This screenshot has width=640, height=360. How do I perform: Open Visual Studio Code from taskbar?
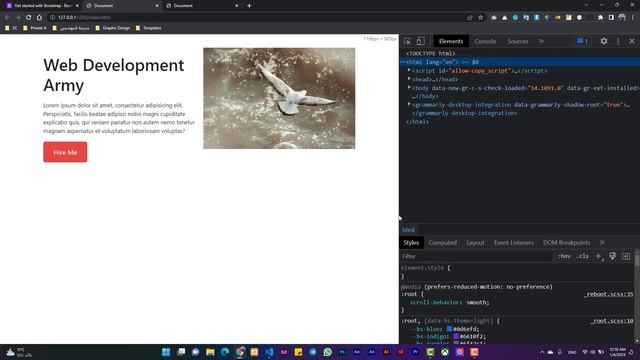269,352
